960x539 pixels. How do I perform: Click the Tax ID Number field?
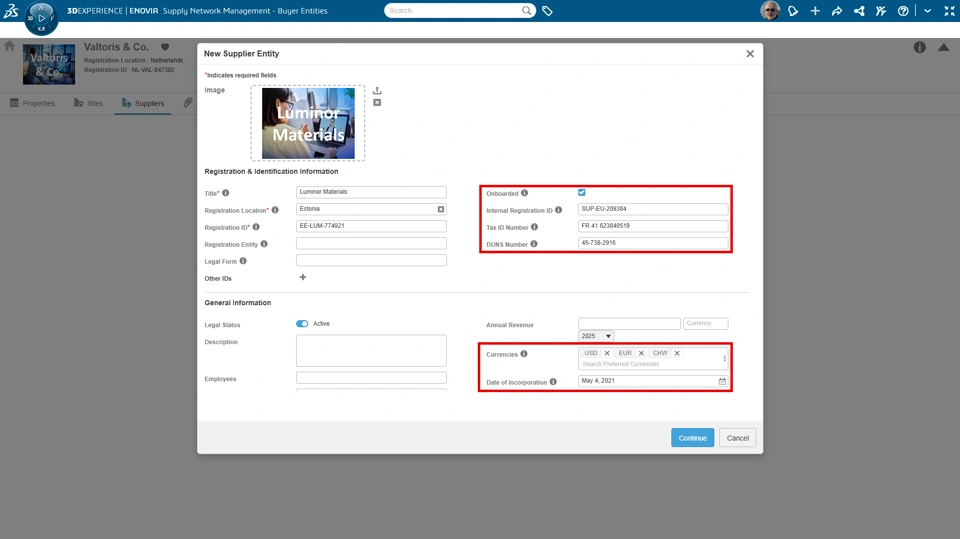(x=653, y=226)
